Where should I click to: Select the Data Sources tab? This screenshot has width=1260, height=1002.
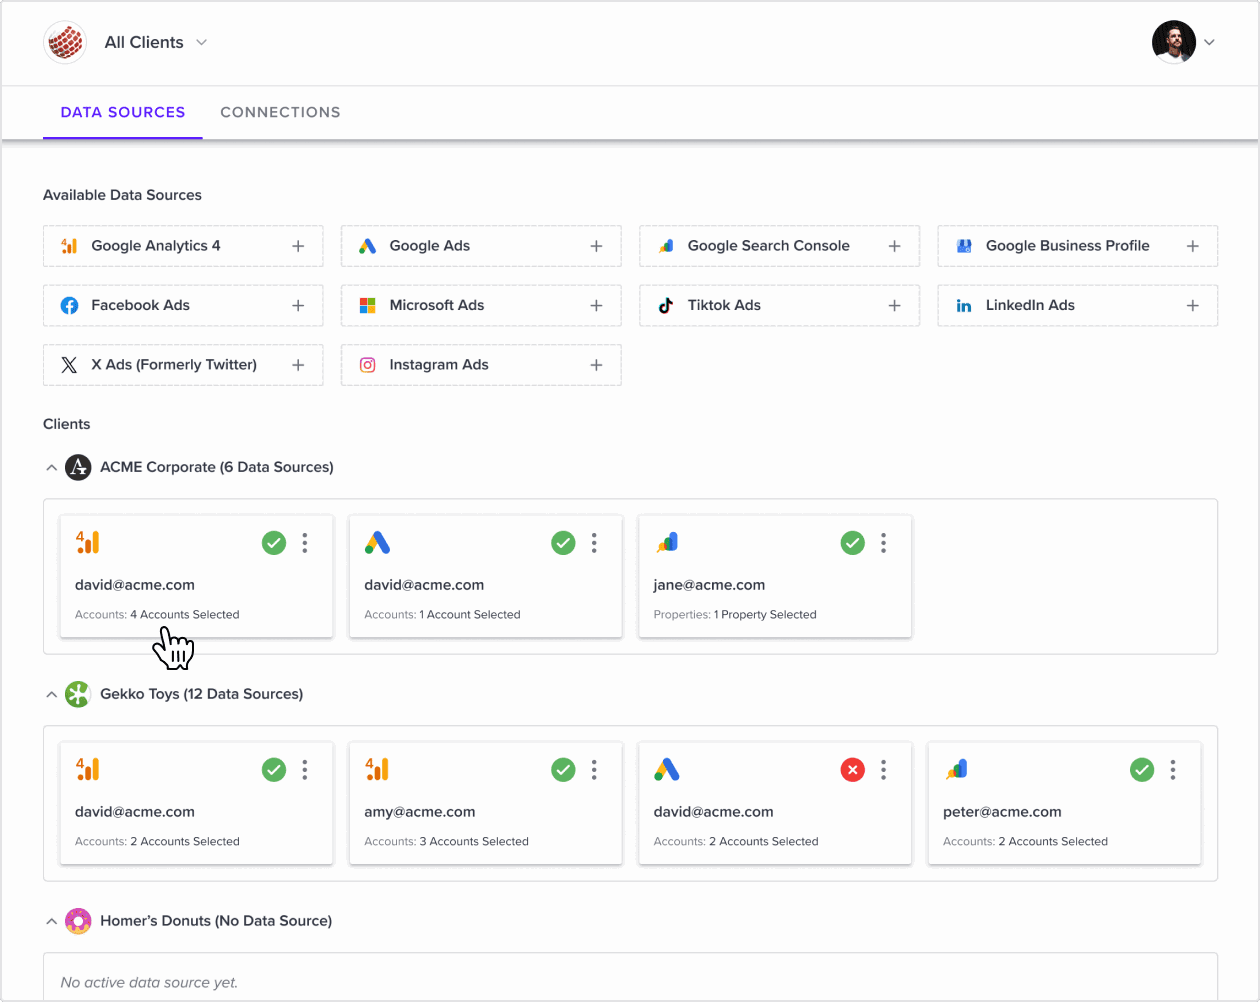pos(123,112)
